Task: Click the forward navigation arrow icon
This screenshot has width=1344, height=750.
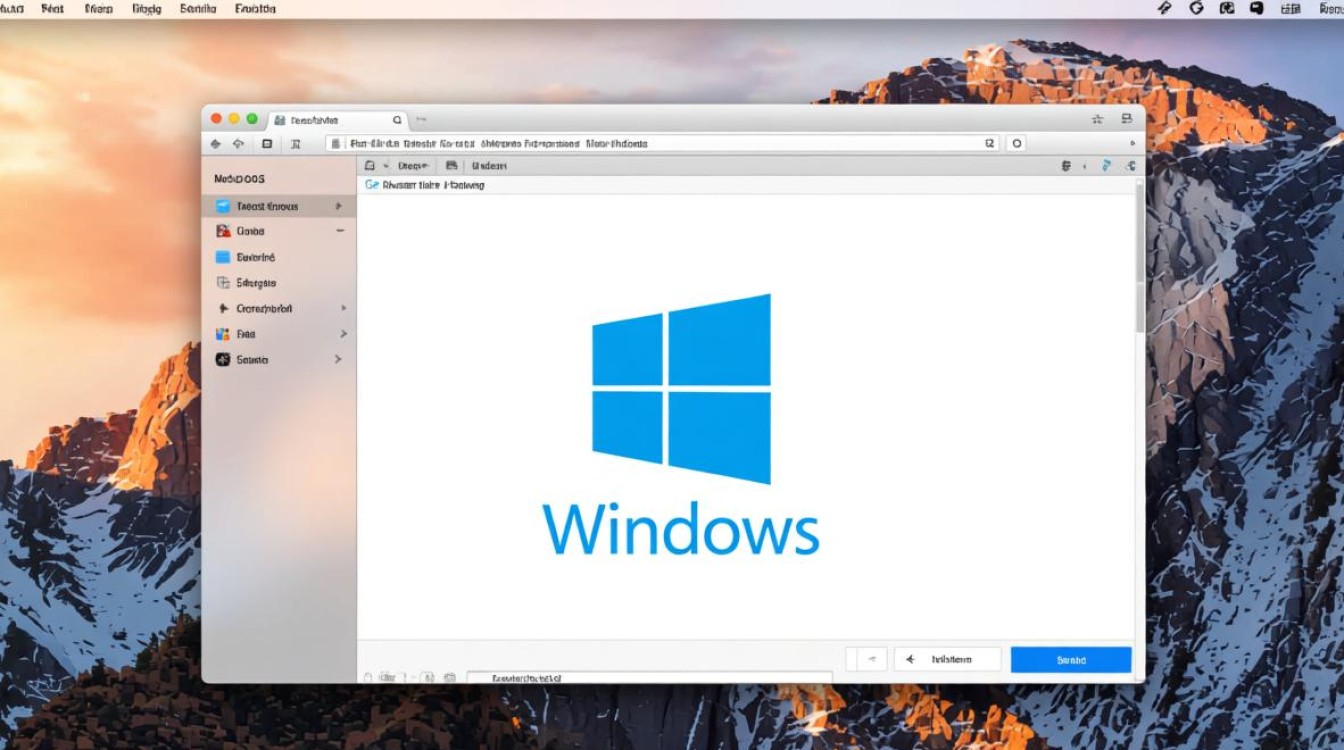Action: 240,143
